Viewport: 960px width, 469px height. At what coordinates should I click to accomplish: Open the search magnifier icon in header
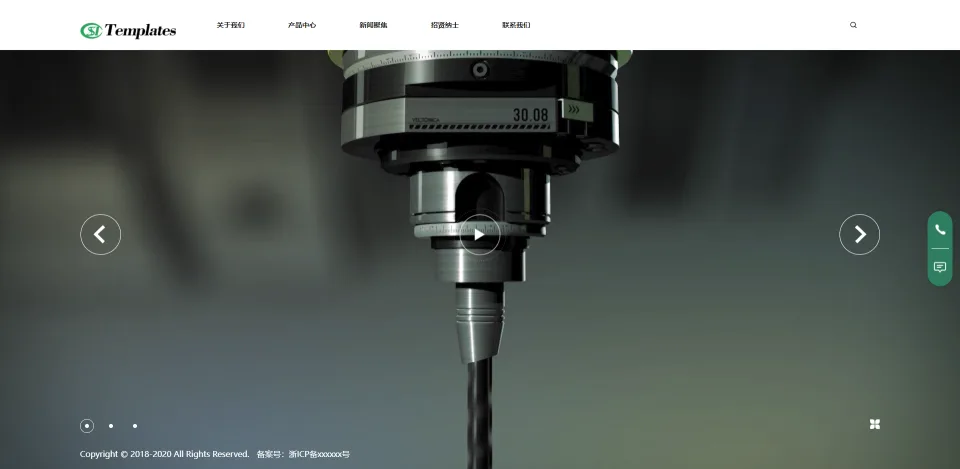(x=853, y=25)
